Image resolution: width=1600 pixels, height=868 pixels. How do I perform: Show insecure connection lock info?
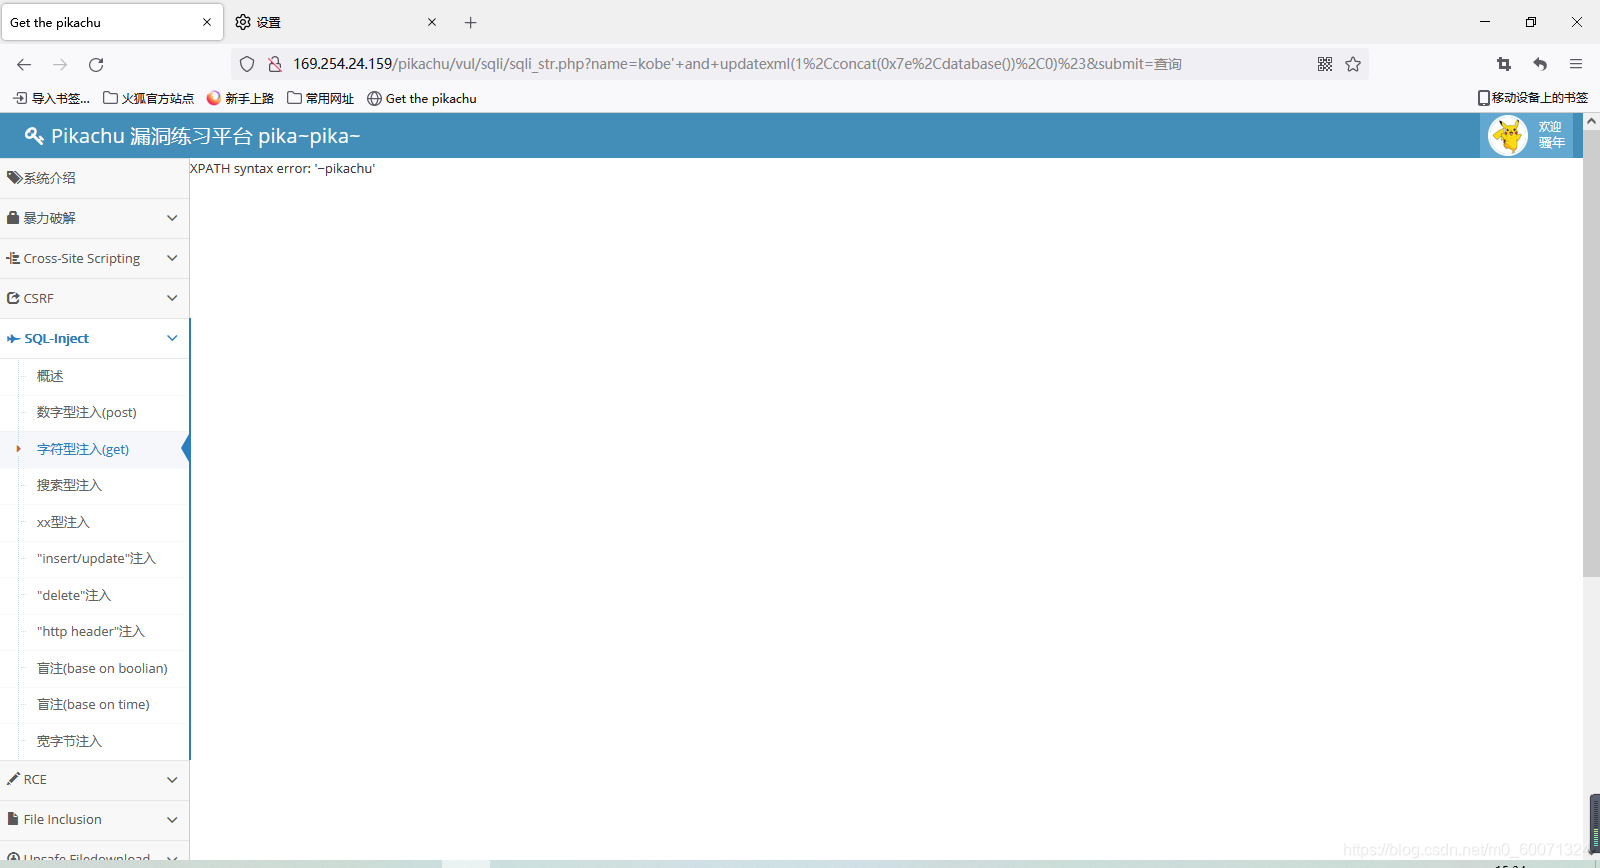(x=274, y=64)
